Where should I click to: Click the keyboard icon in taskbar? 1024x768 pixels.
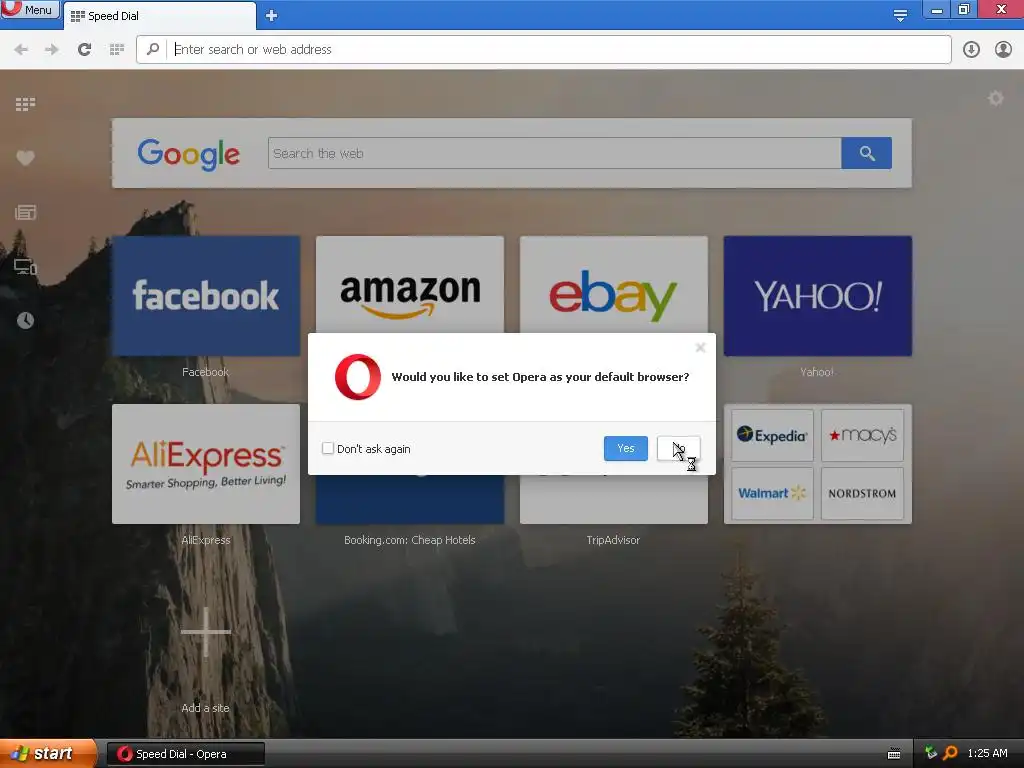click(894, 754)
